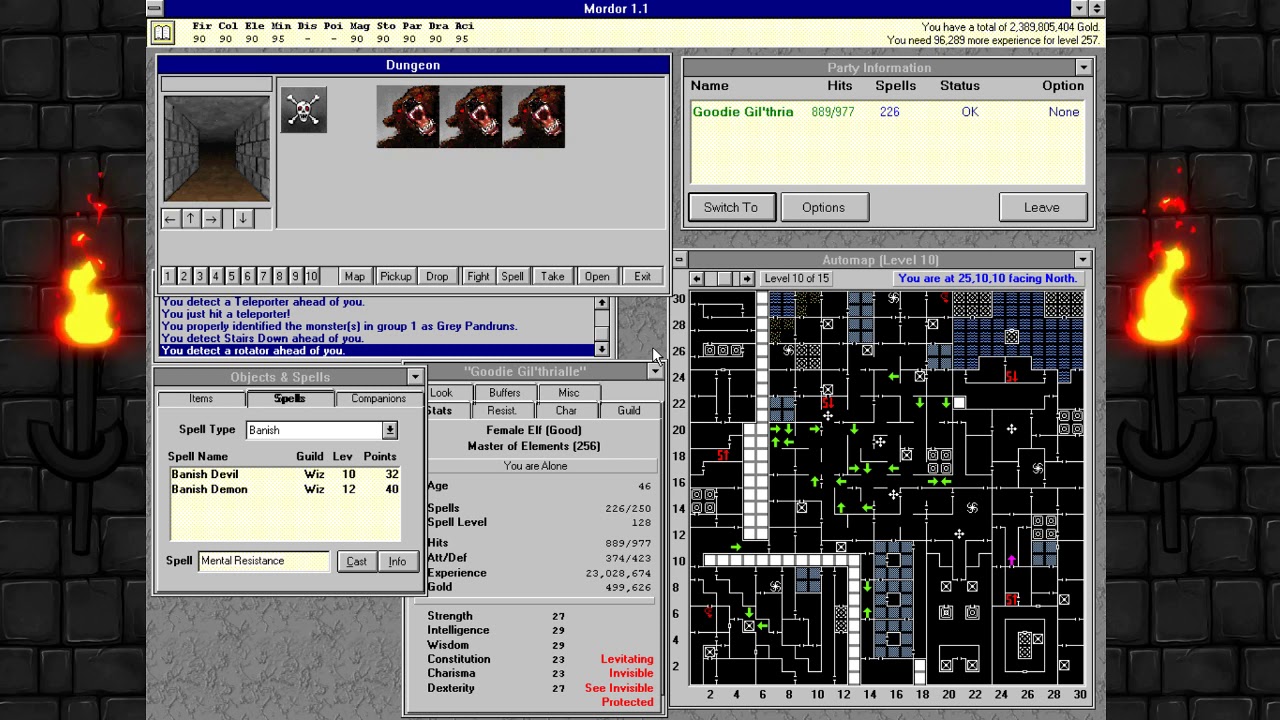The width and height of the screenshot is (1280, 720).
Task: Click the 3D dungeon corridor view
Action: [x=217, y=148]
